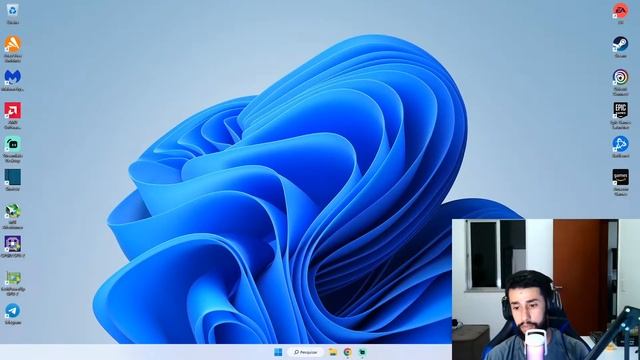Open the Windows Start menu

tap(278, 352)
